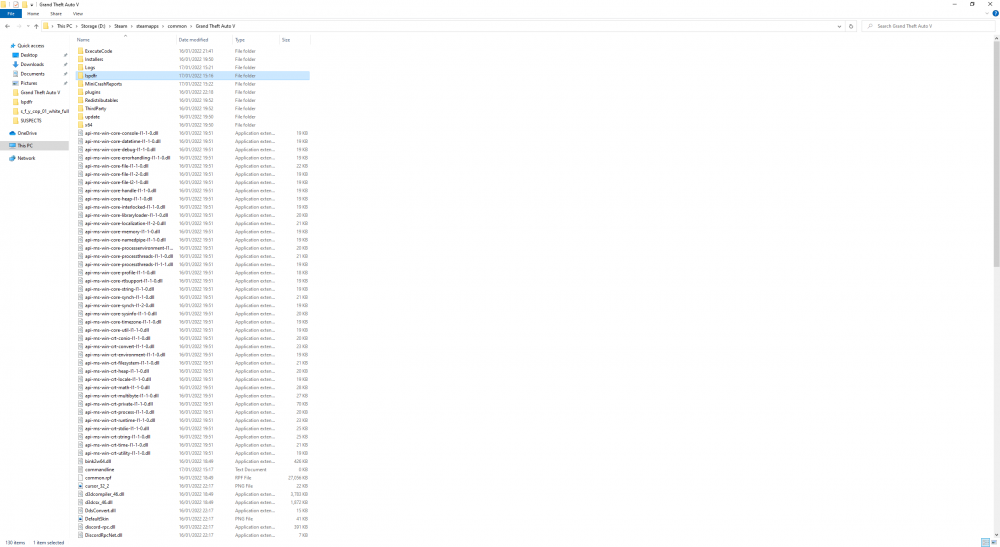Click 'Steam' breadcrumb segment
The height and width of the screenshot is (547, 1000).
tap(121, 26)
